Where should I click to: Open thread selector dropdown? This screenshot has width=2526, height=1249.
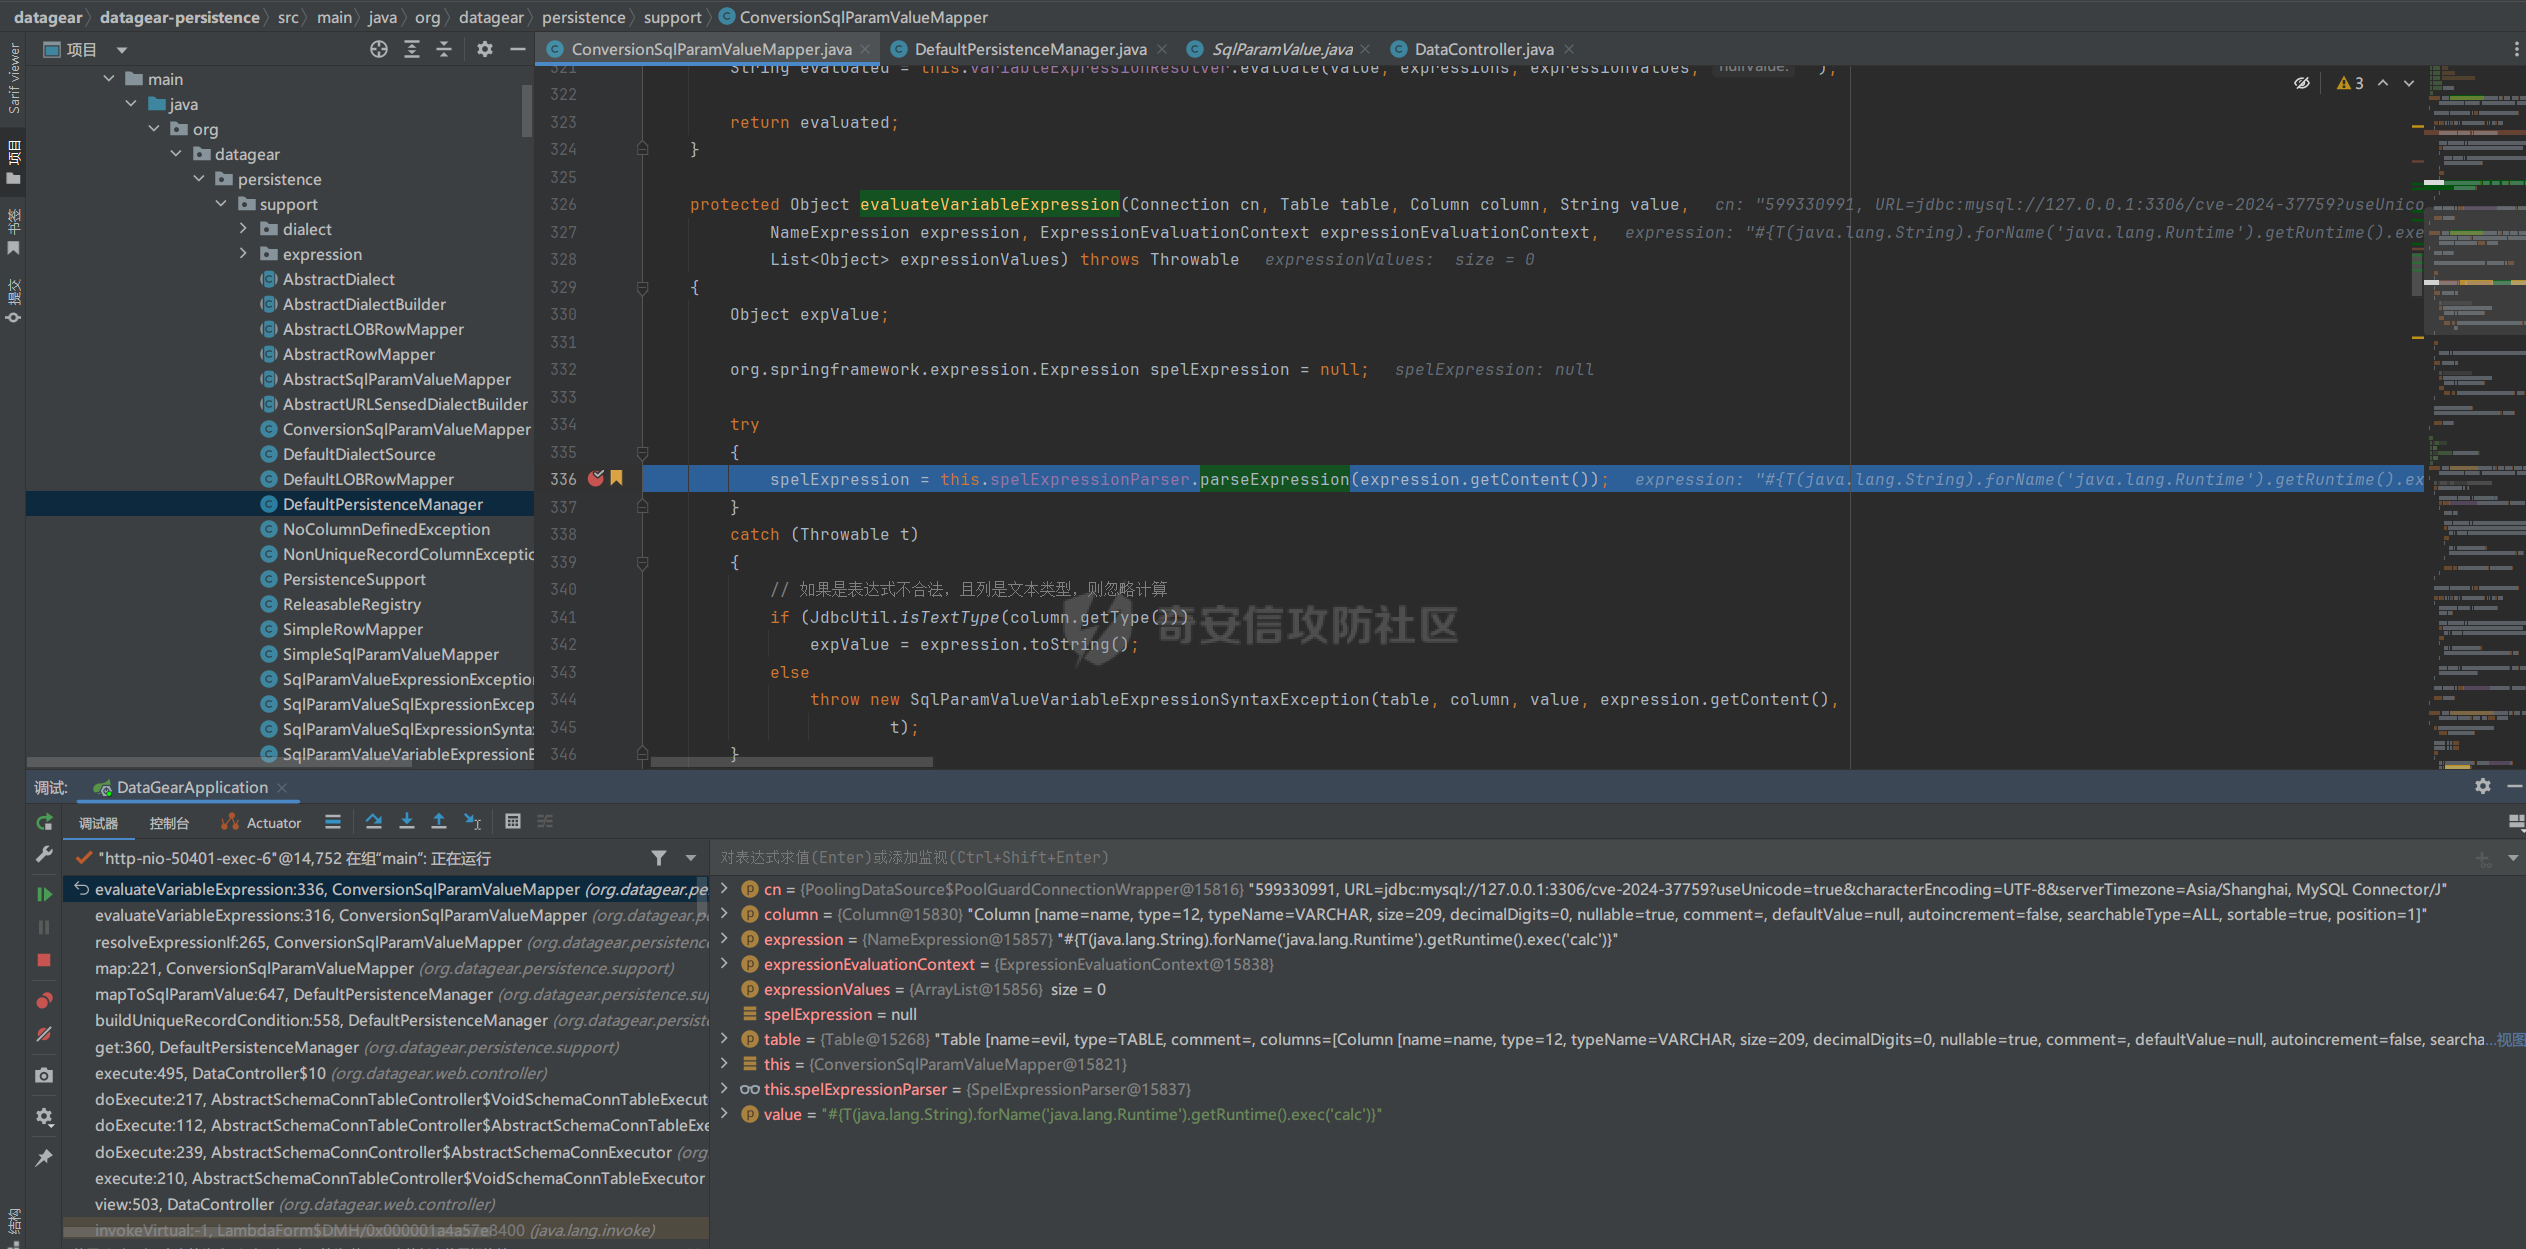click(x=691, y=858)
